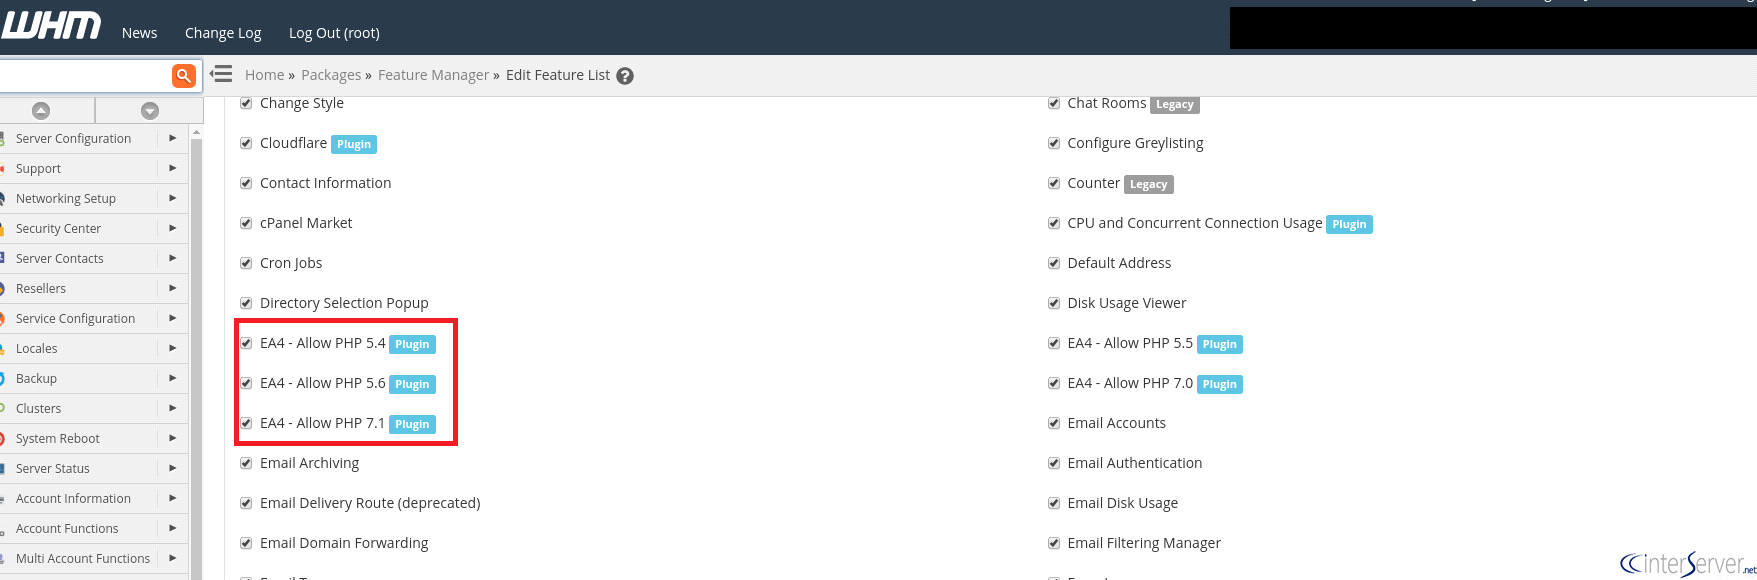This screenshot has width=1757, height=580.
Task: Click Plugin badge beside EA4 - Allow PHP 5.4
Action: coord(412,344)
